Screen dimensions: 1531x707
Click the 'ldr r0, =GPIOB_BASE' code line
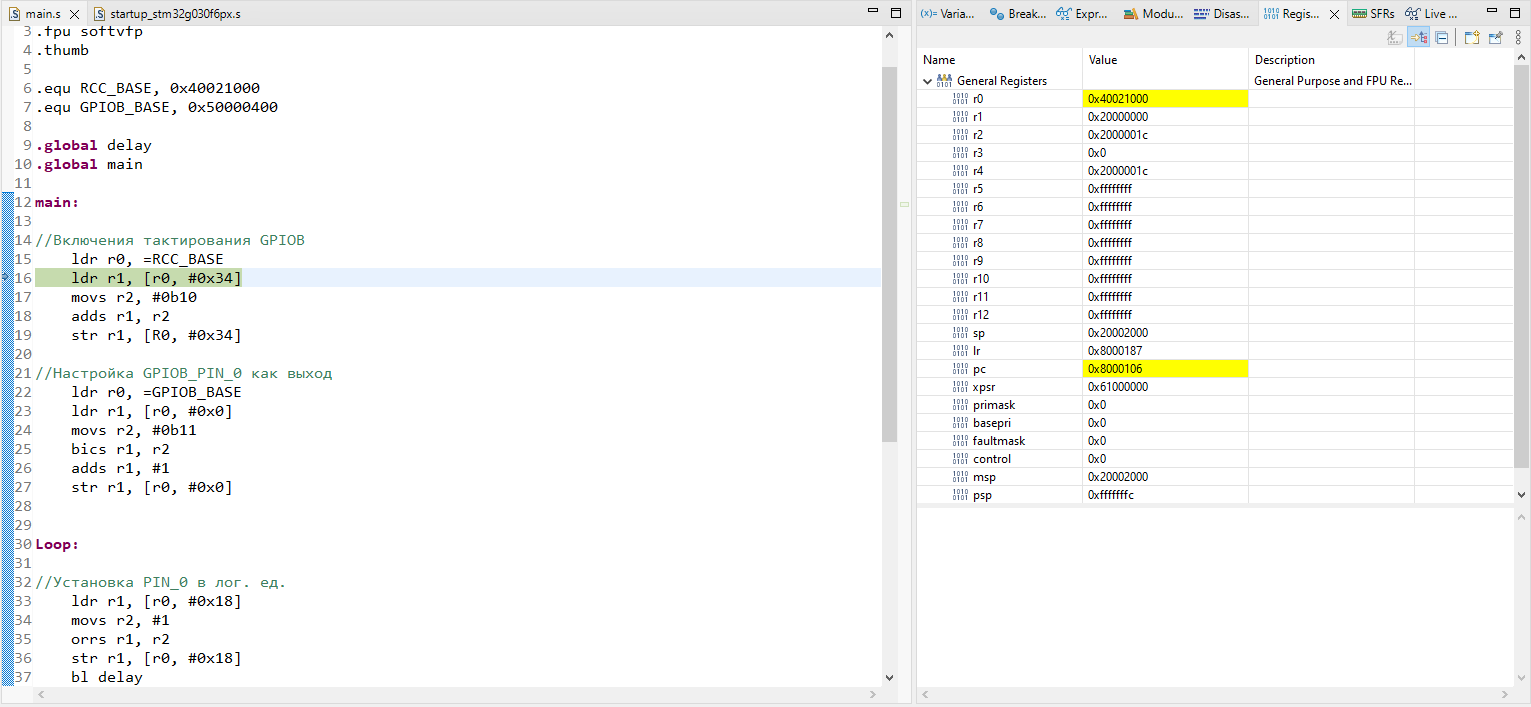156,392
